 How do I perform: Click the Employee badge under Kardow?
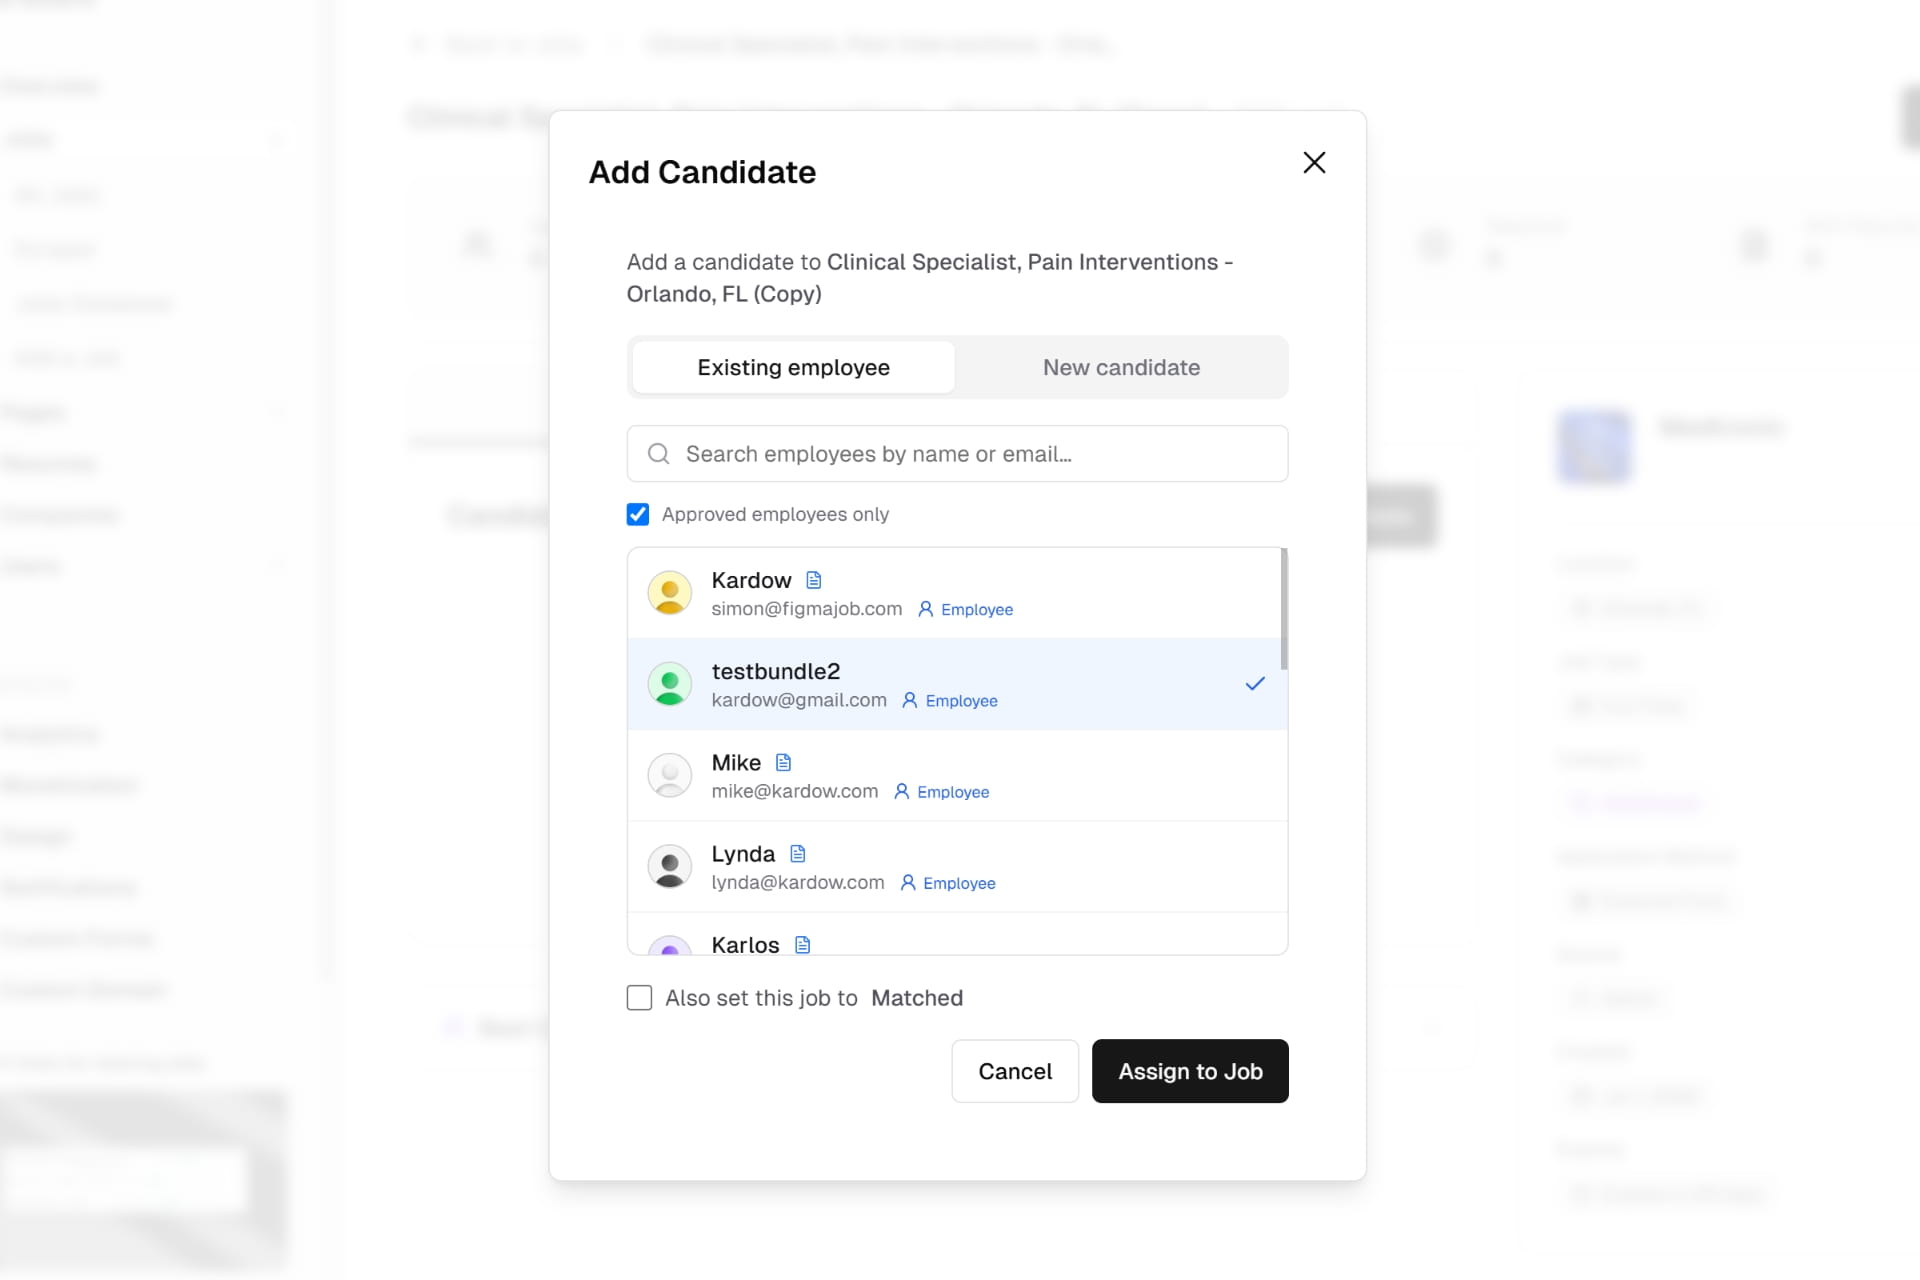coord(966,609)
